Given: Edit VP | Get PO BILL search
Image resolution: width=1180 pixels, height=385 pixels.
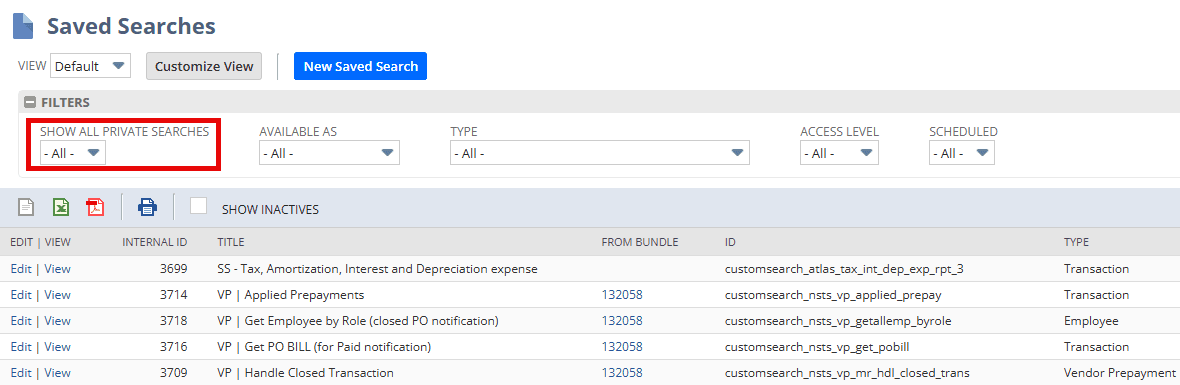Looking at the screenshot, I should (x=21, y=347).
